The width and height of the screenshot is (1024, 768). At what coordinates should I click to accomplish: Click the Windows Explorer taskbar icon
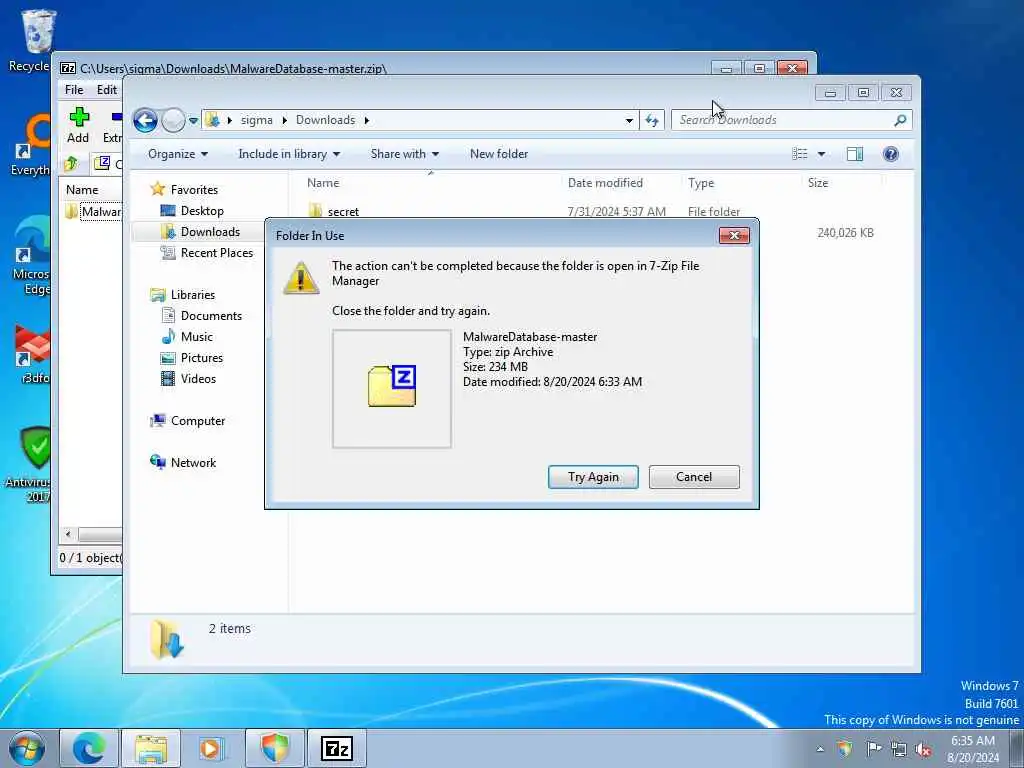pos(151,748)
